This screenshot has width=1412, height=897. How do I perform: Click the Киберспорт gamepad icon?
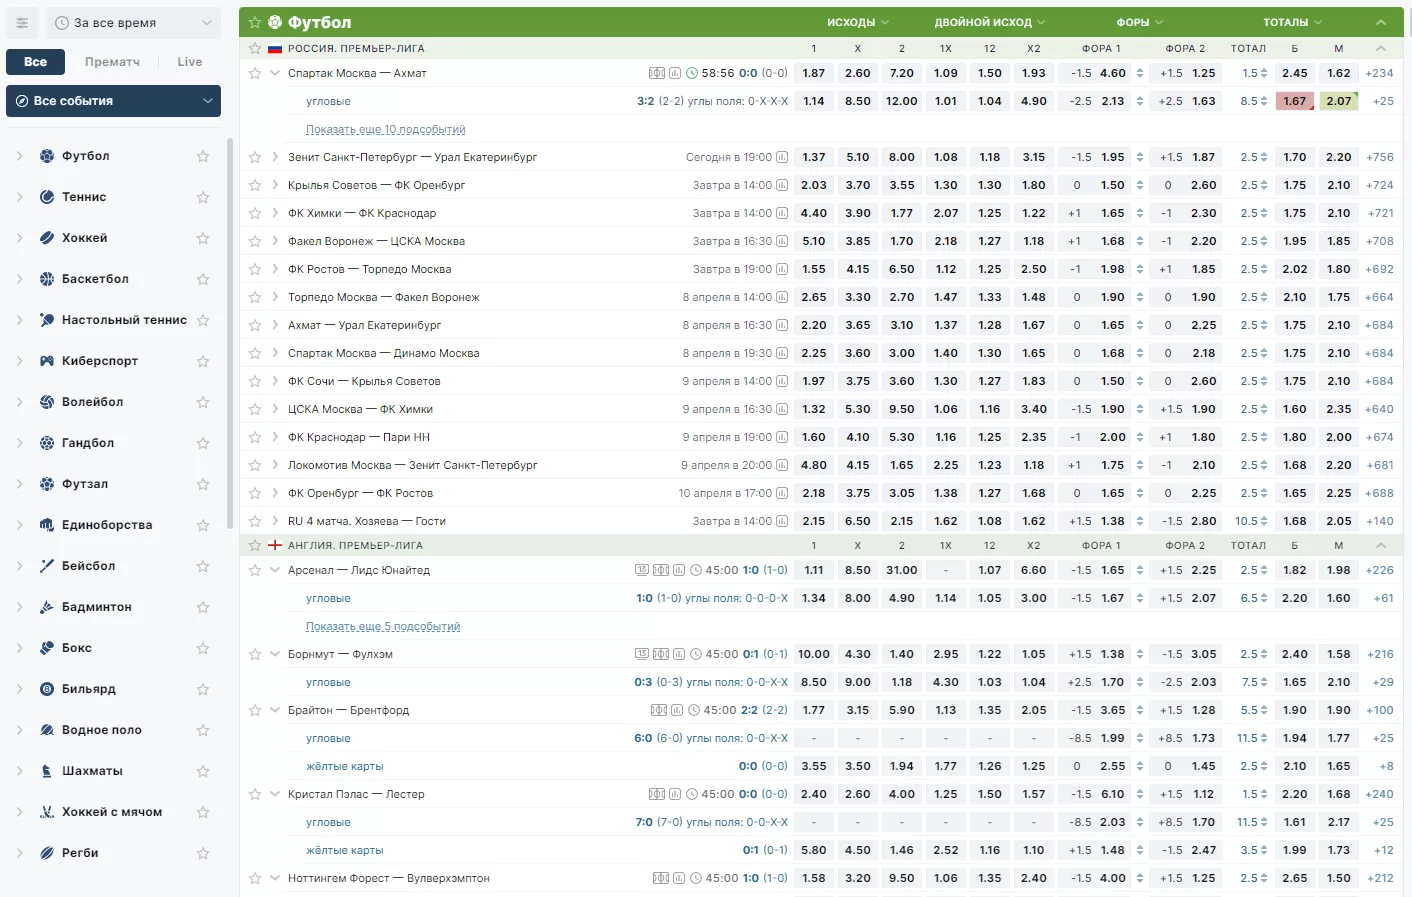tap(47, 361)
